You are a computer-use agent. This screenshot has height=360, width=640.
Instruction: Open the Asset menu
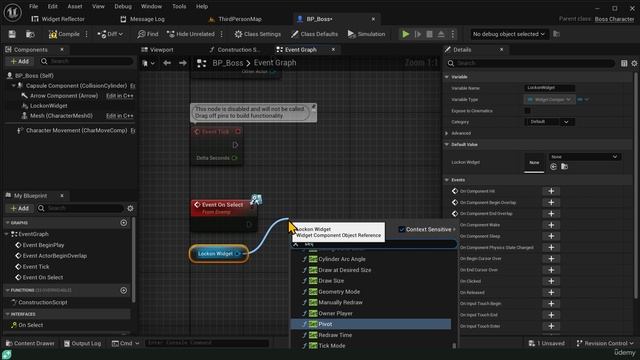pyautogui.click(x=75, y=7)
